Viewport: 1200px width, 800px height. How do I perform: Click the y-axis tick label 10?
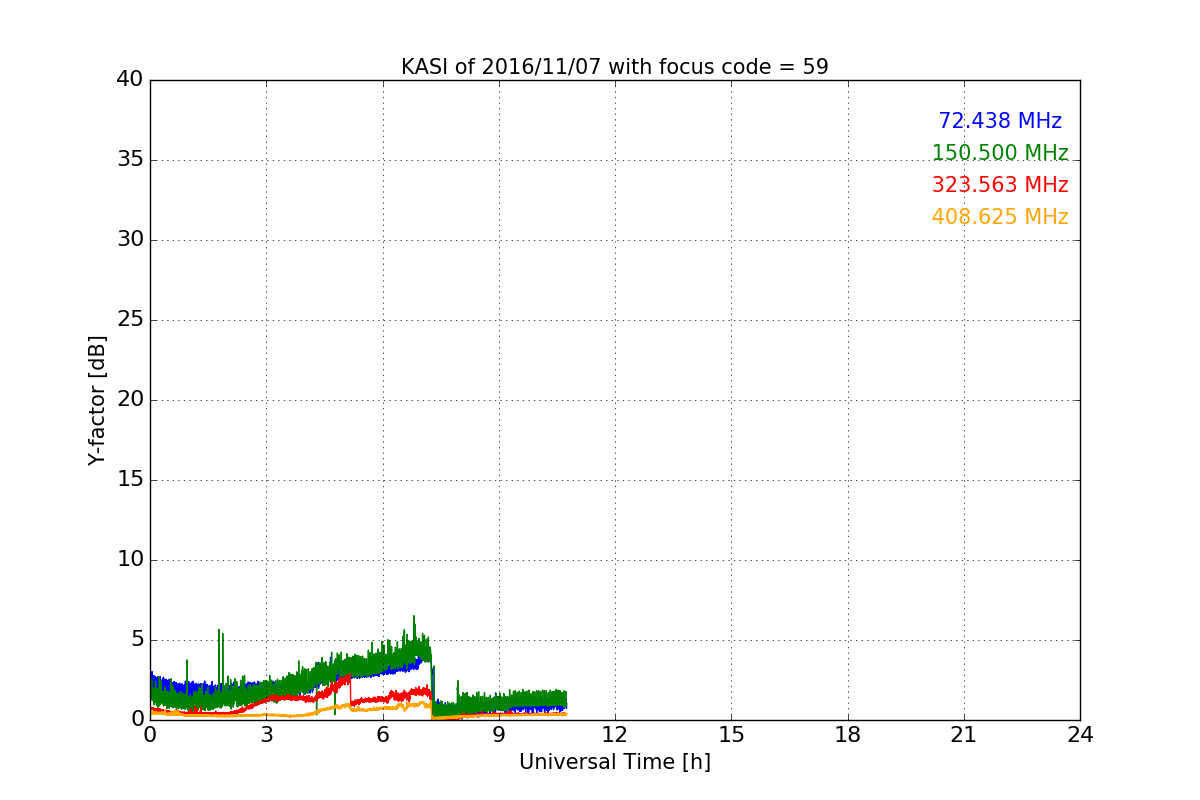pyautogui.click(x=130, y=560)
